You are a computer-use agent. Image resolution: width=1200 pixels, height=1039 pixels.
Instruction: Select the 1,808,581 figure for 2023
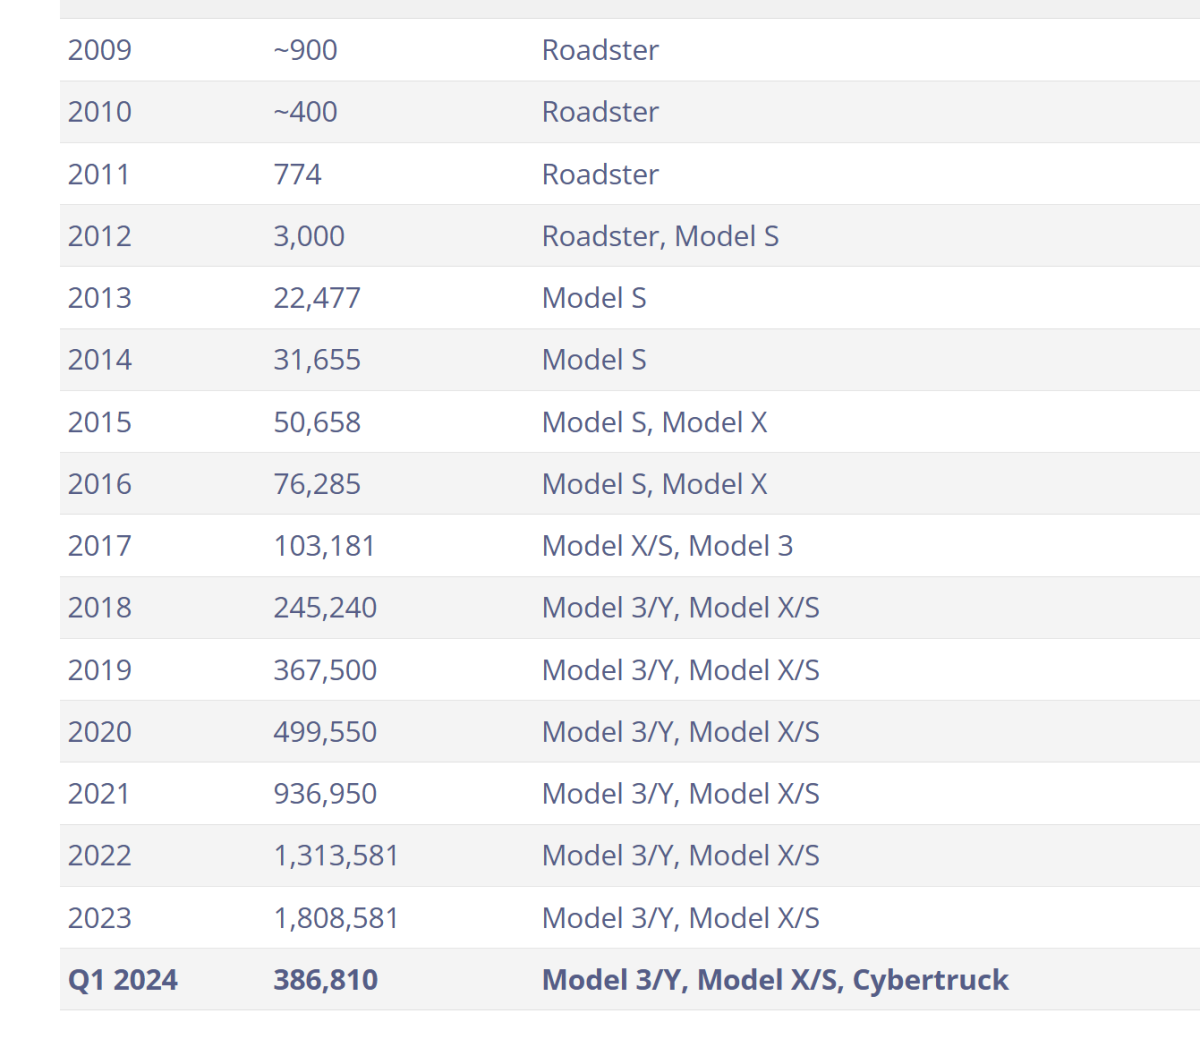click(x=336, y=918)
